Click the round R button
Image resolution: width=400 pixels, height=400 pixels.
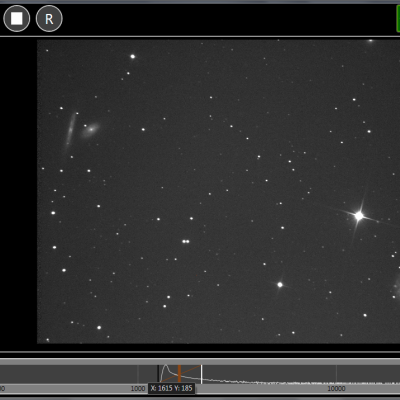click(x=49, y=19)
